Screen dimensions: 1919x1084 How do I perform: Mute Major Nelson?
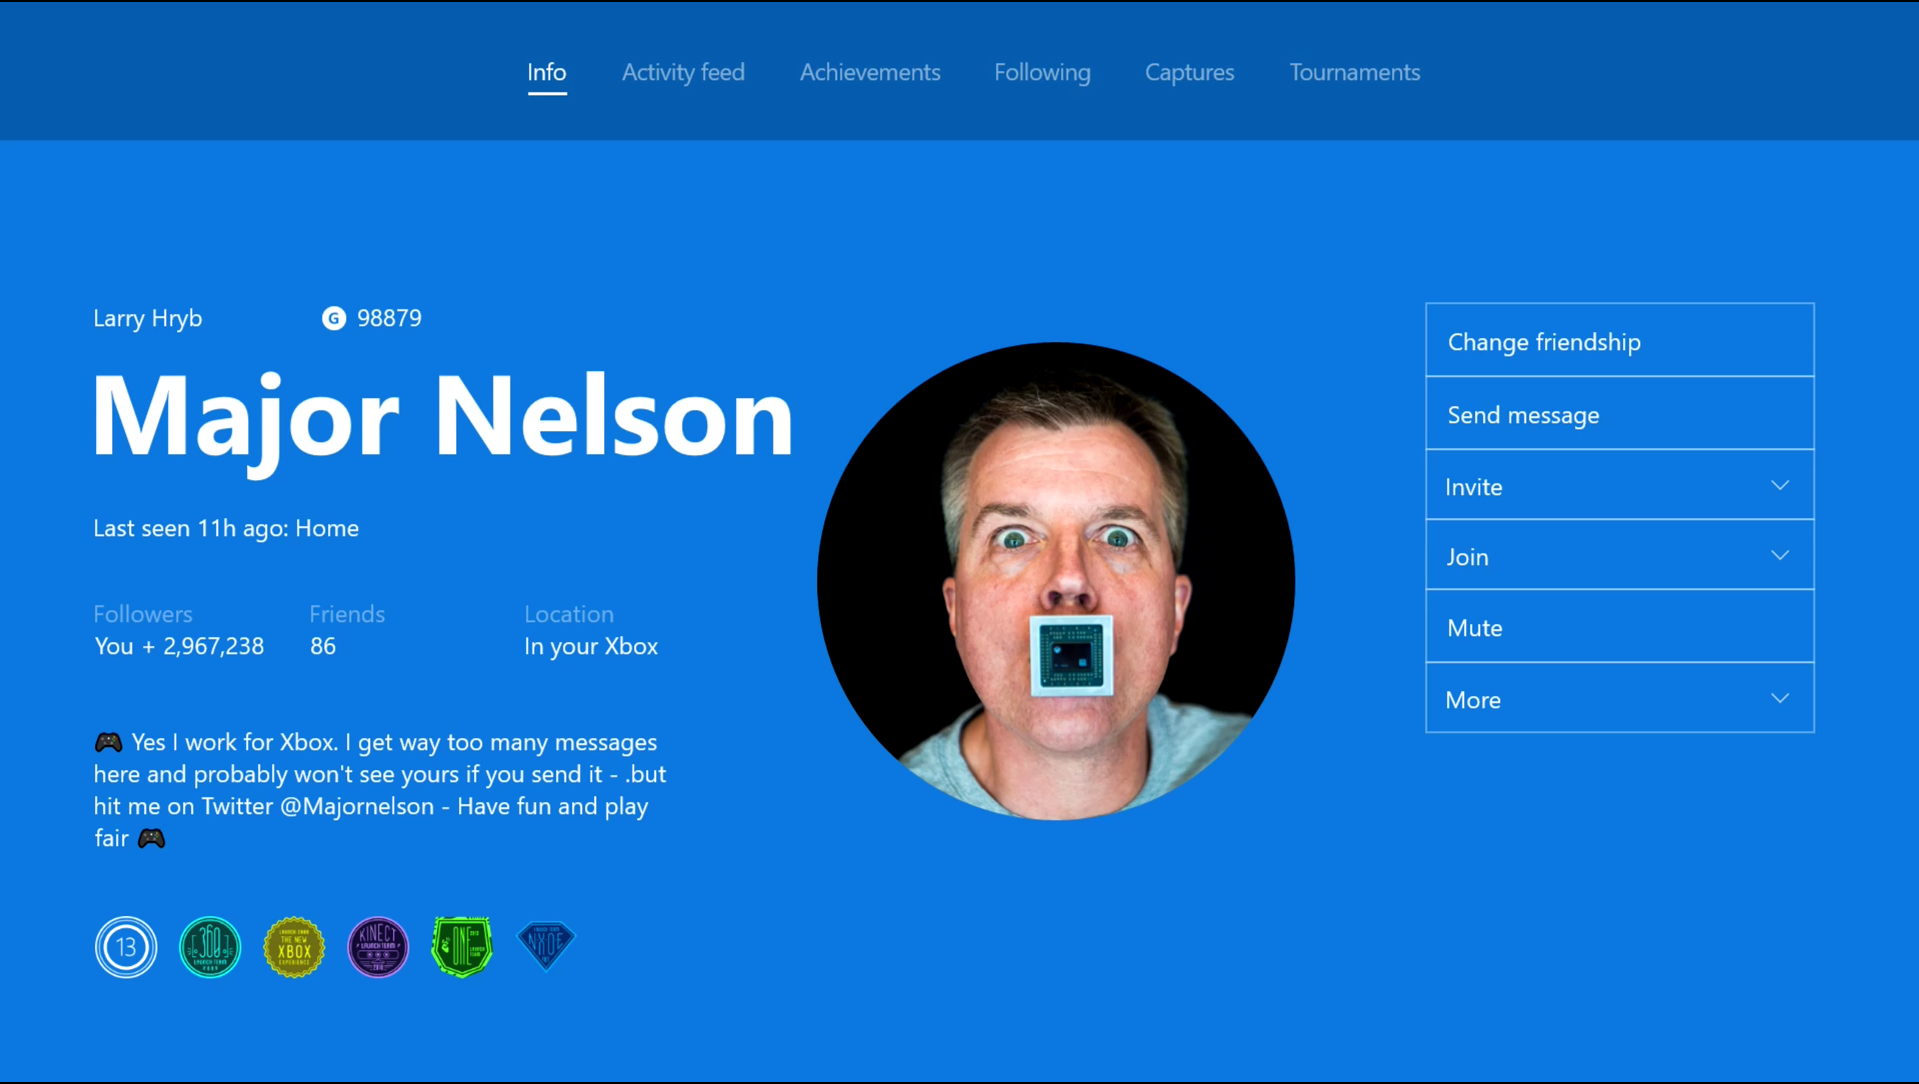point(1619,627)
